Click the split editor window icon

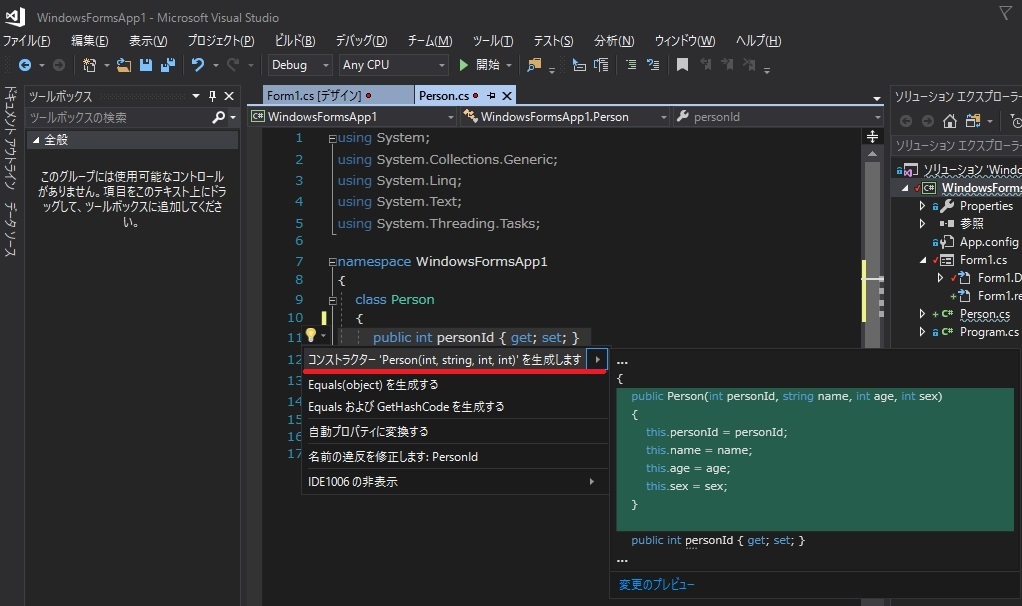point(872,136)
